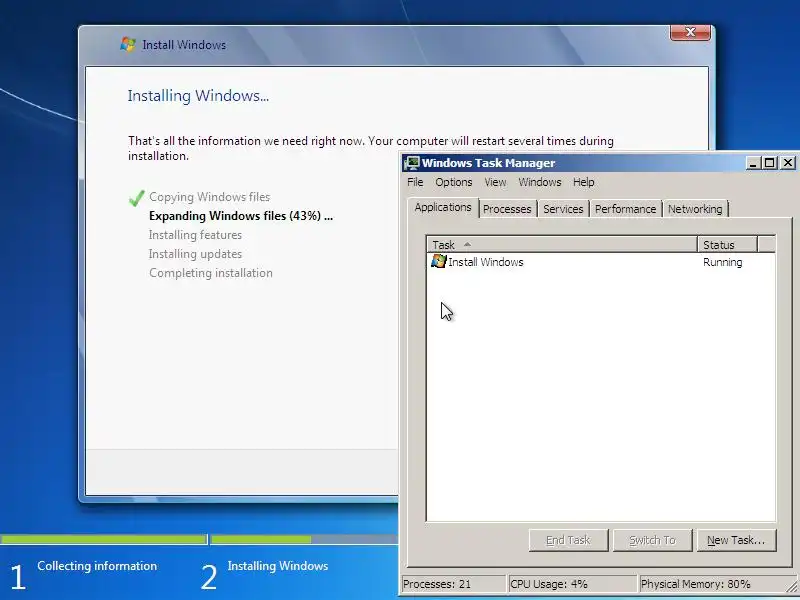Open the File menu in Task Manager
This screenshot has height=600, width=800.
(415, 182)
